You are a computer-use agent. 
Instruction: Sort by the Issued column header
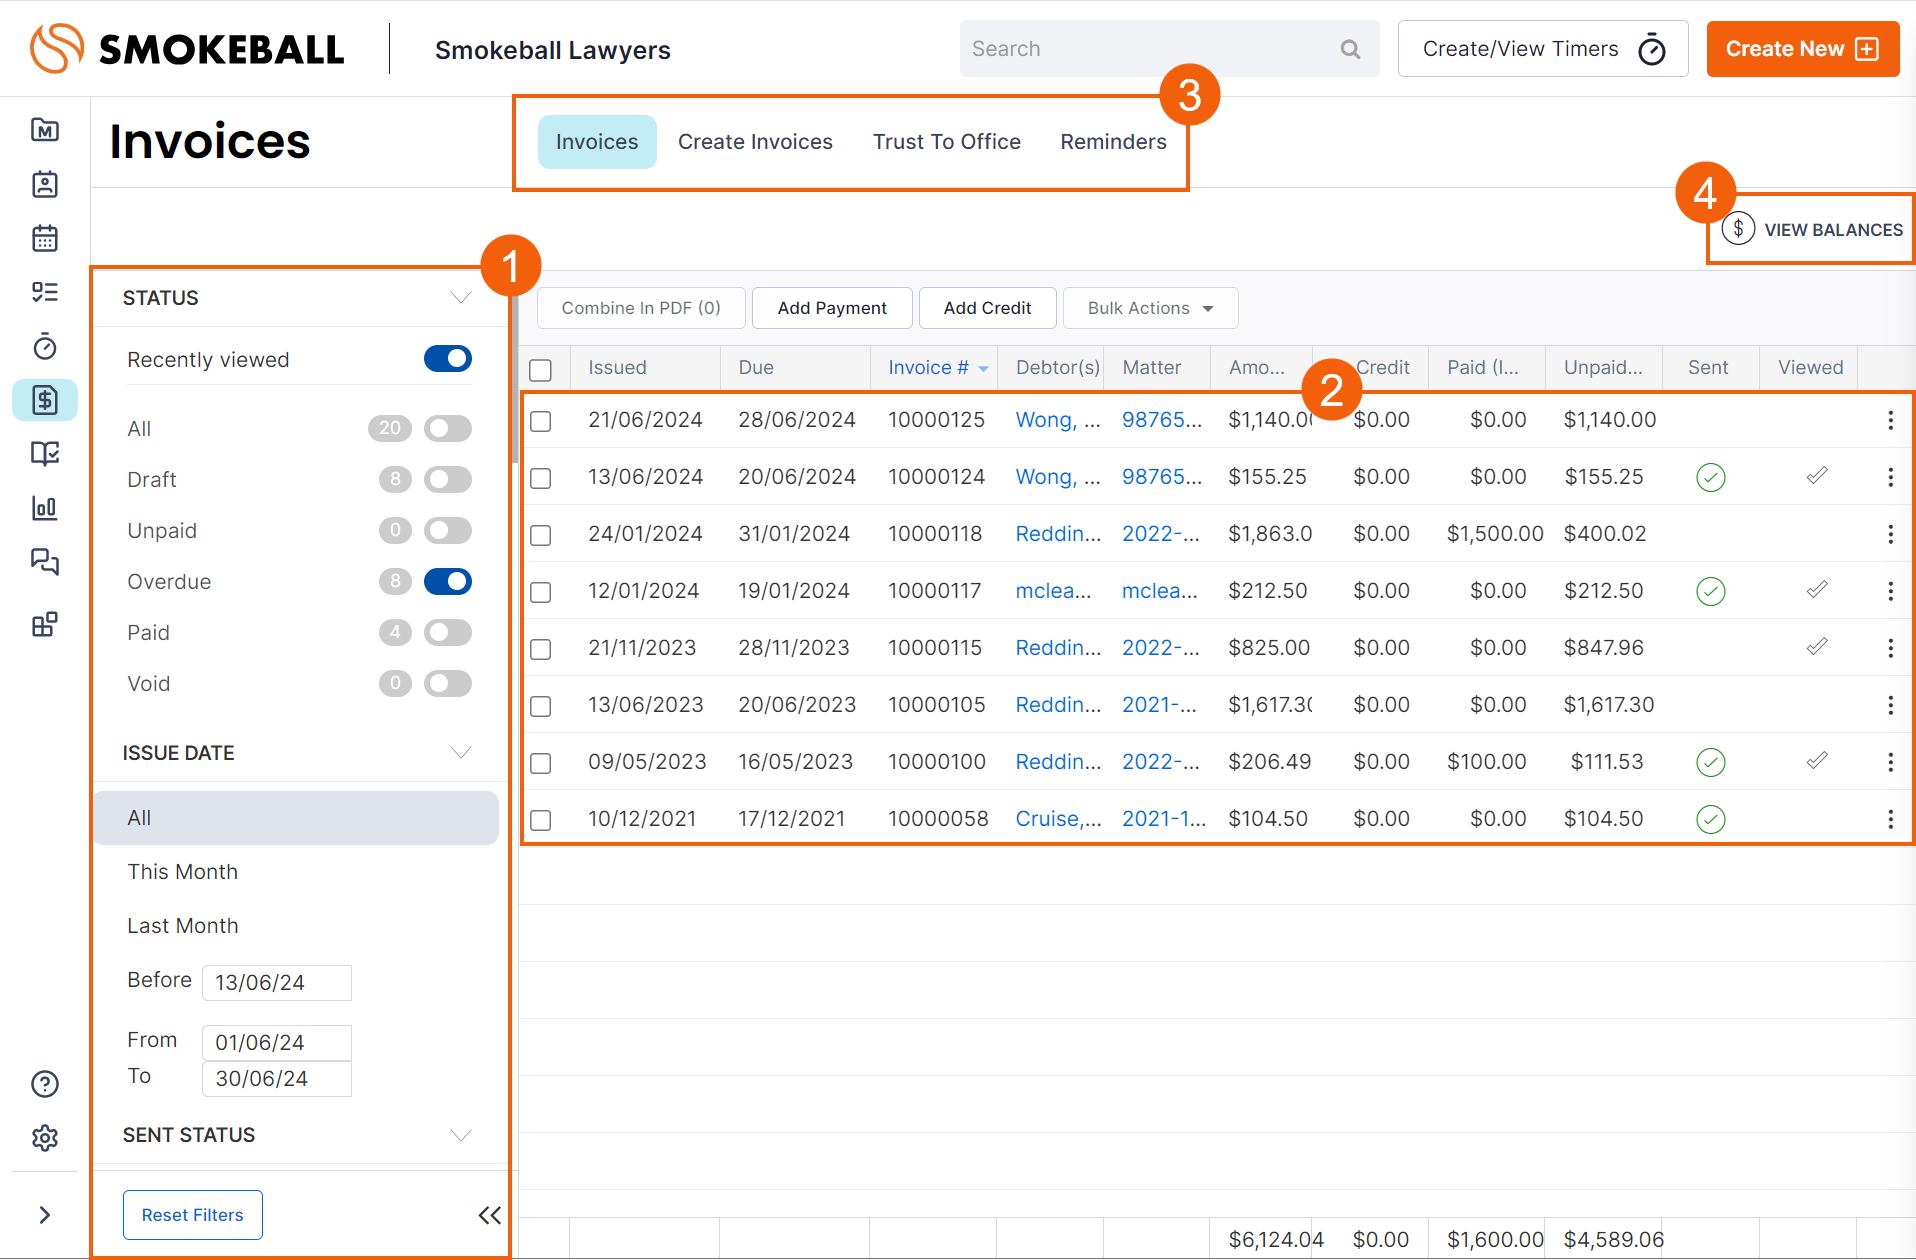point(617,367)
